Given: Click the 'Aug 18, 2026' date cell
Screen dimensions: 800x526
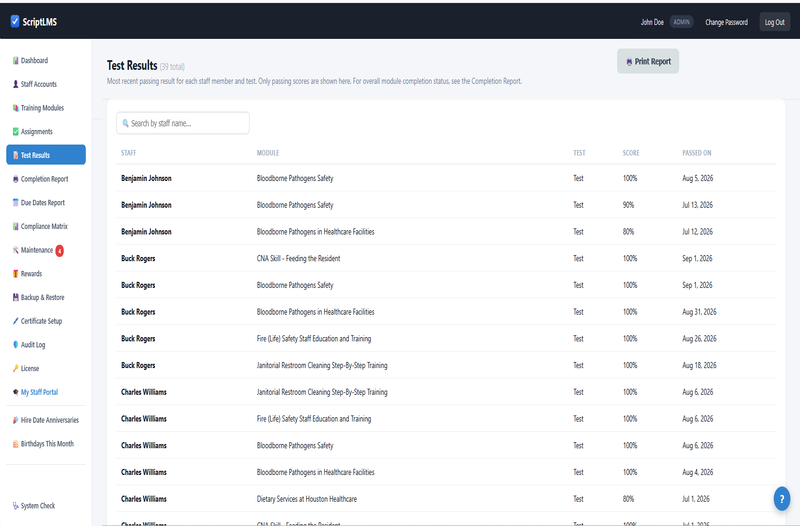Looking at the screenshot, I should 699,365.
